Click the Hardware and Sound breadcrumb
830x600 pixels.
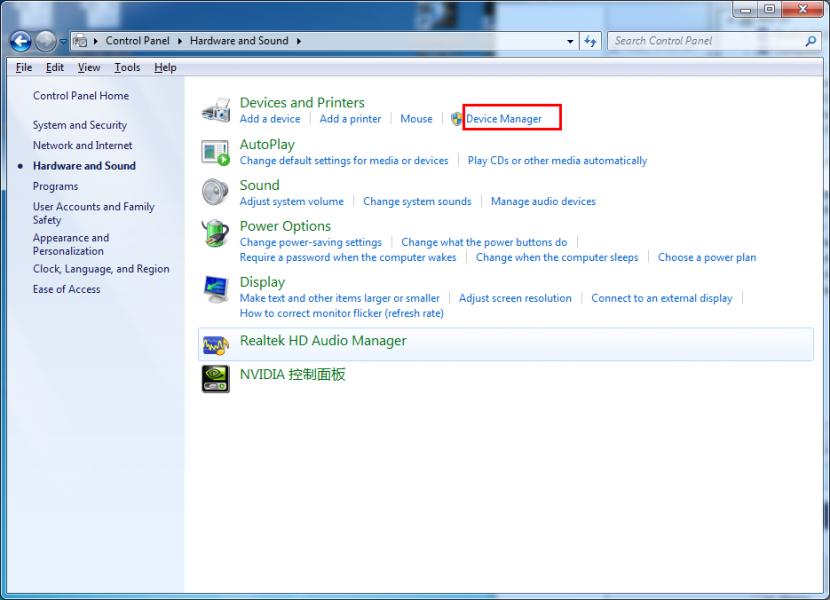(239, 41)
